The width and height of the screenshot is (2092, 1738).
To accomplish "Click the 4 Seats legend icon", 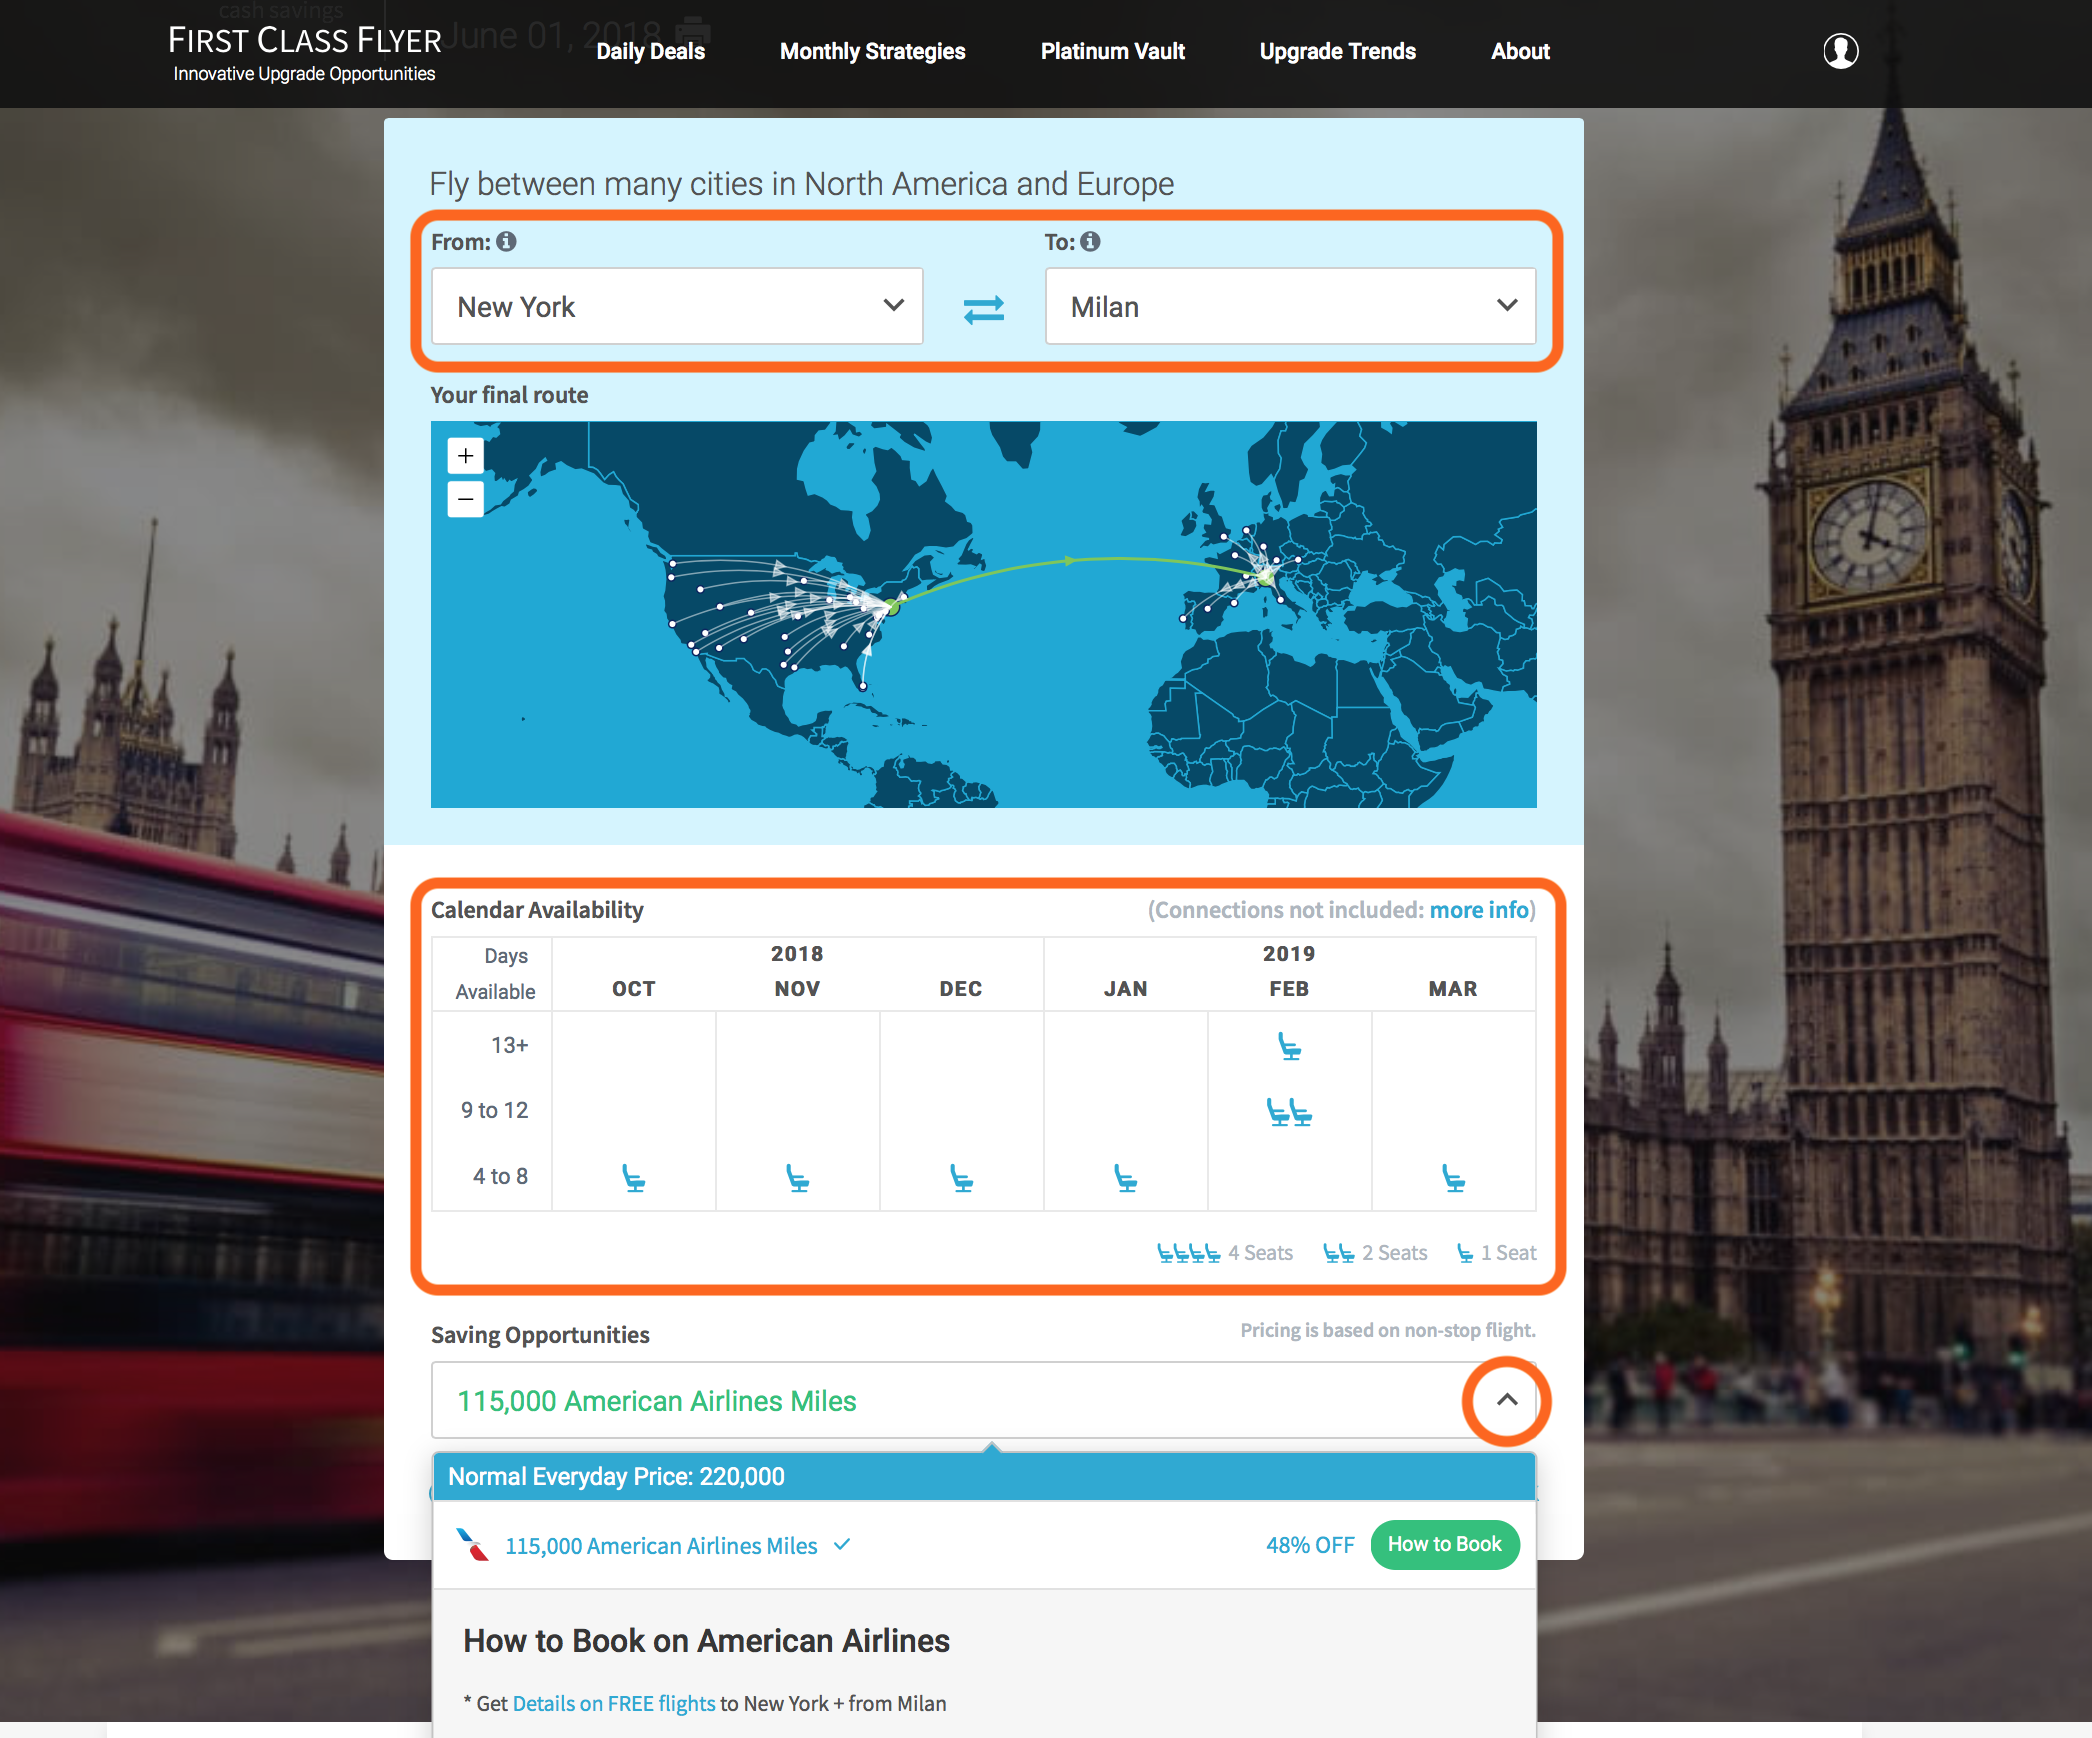I will pyautogui.click(x=1188, y=1253).
